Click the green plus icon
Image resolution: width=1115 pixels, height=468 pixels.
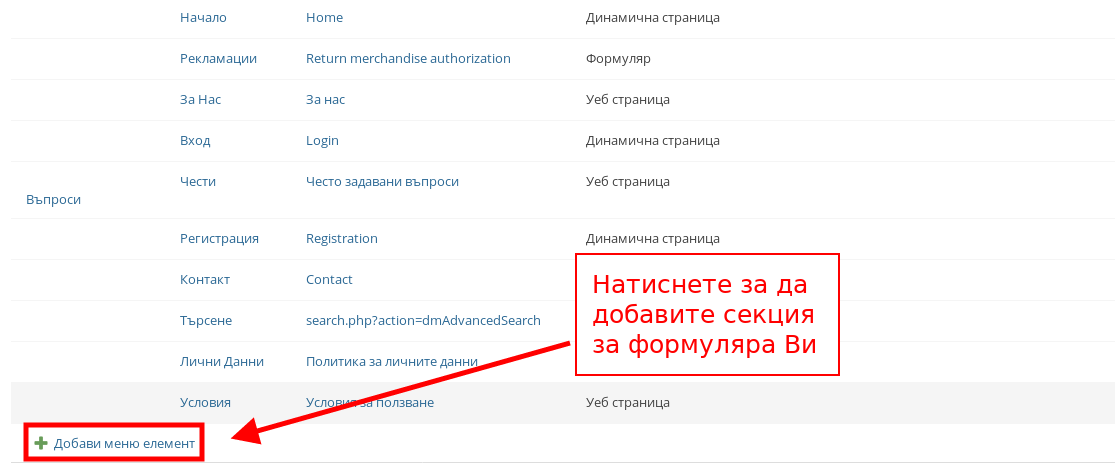41,443
